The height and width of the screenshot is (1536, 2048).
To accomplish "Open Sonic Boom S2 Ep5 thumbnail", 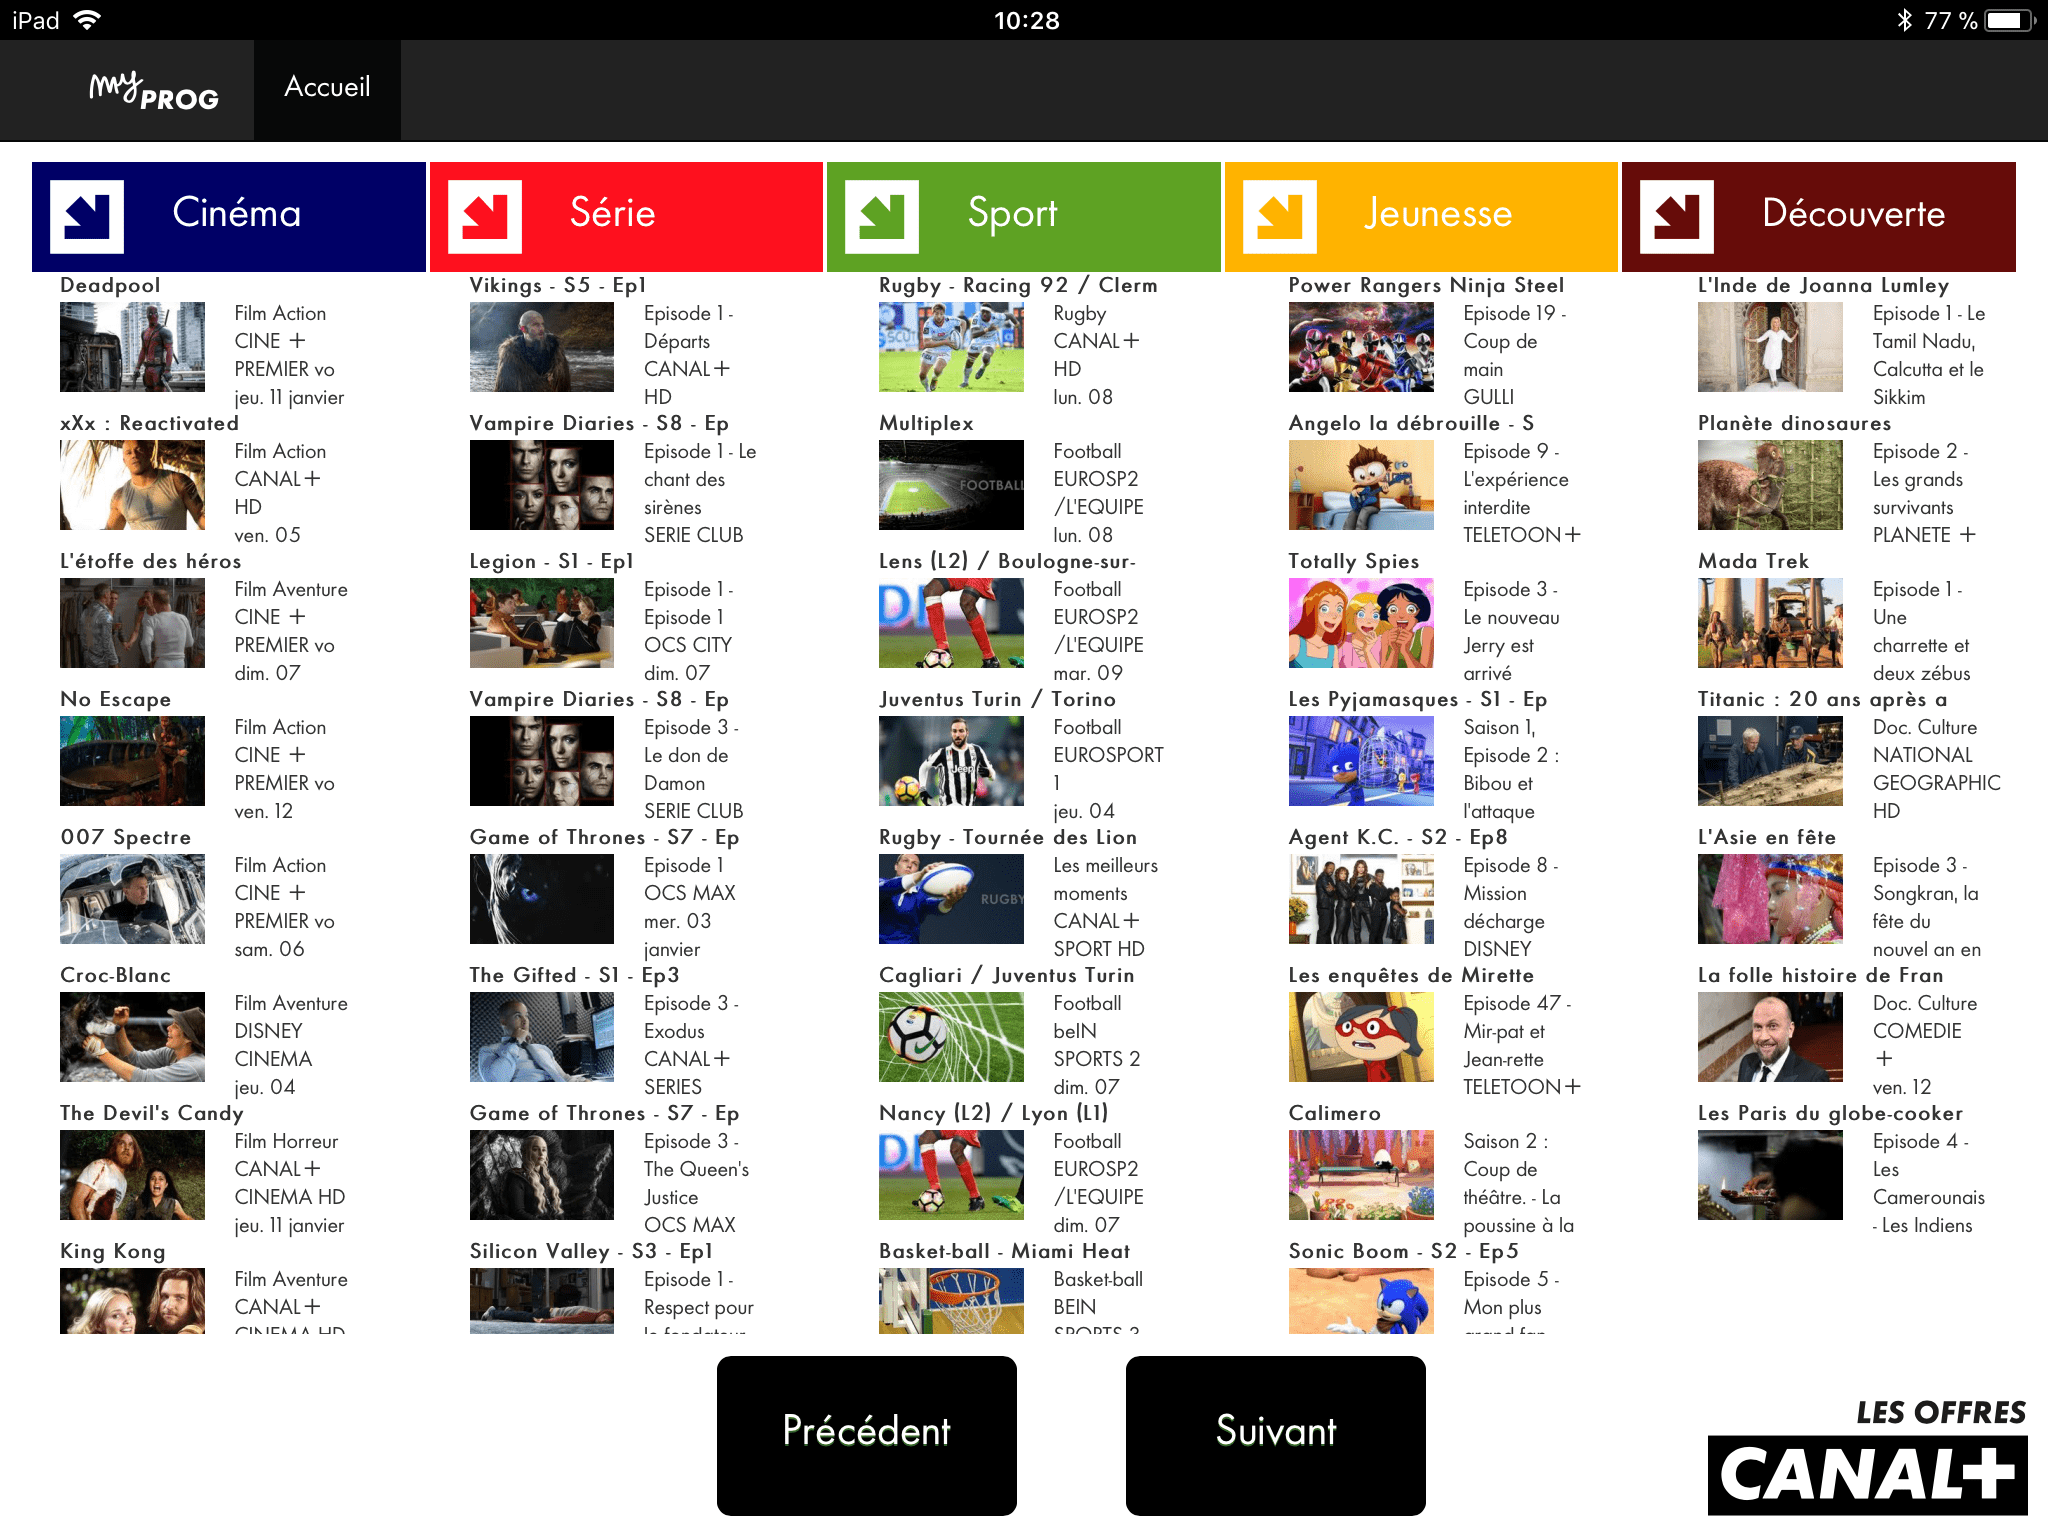I will (x=1361, y=1301).
